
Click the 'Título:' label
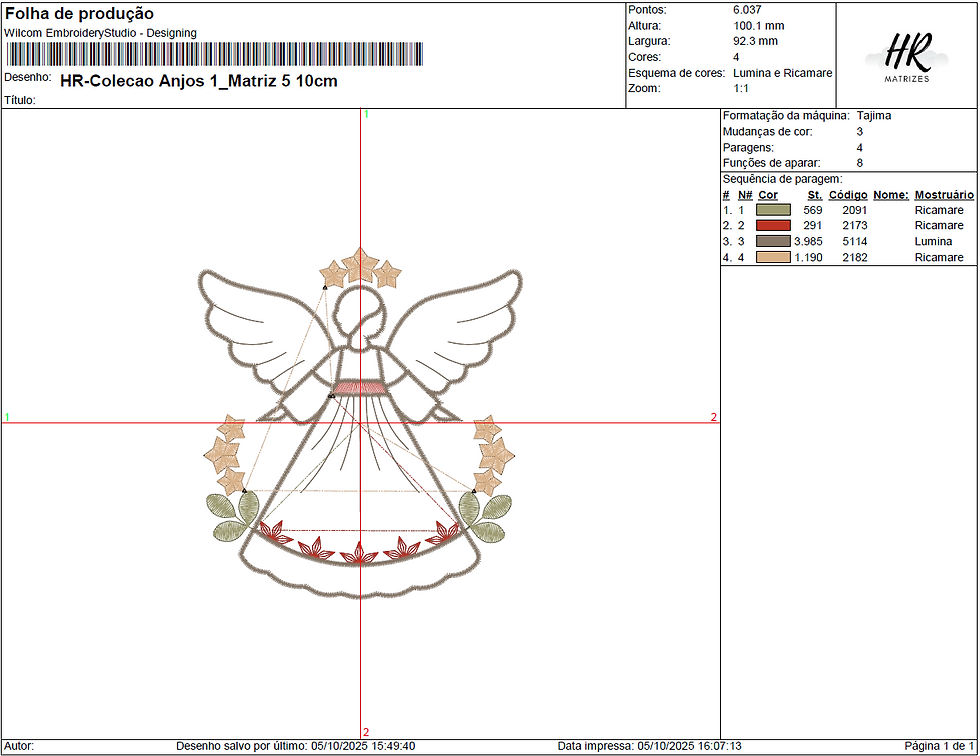[x=20, y=100]
